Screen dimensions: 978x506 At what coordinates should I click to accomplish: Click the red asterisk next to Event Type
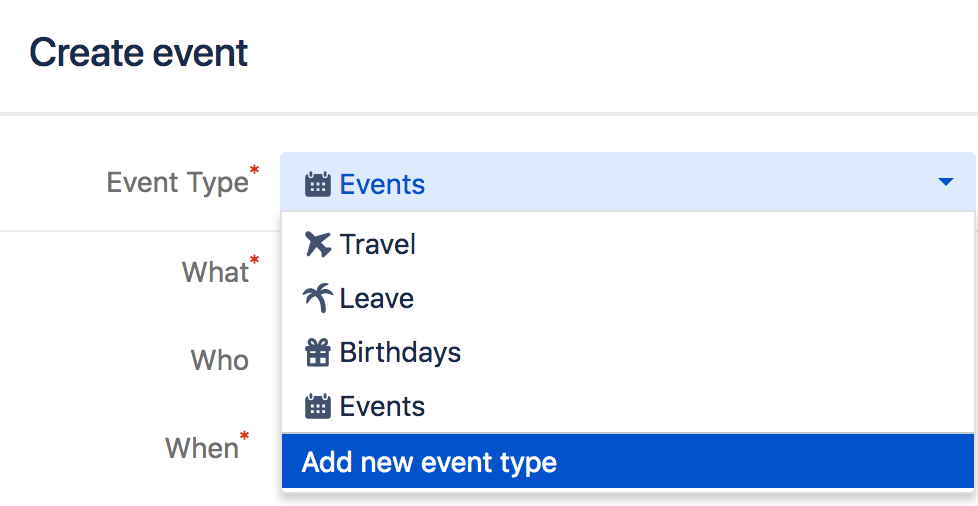pyautogui.click(x=254, y=170)
